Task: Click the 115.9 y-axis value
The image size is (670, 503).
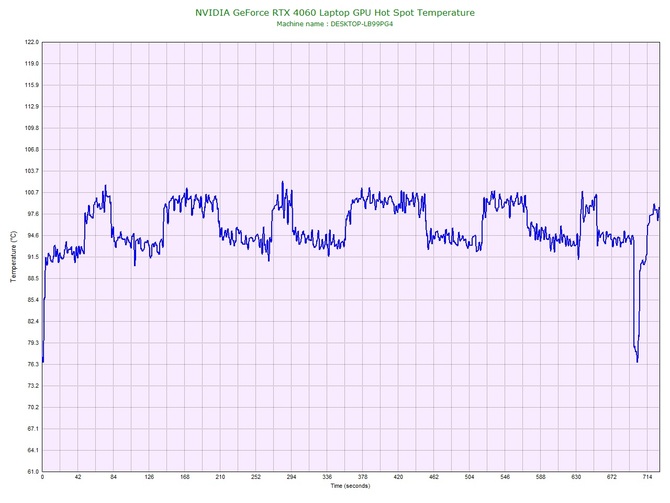Action: pyautogui.click(x=32, y=85)
